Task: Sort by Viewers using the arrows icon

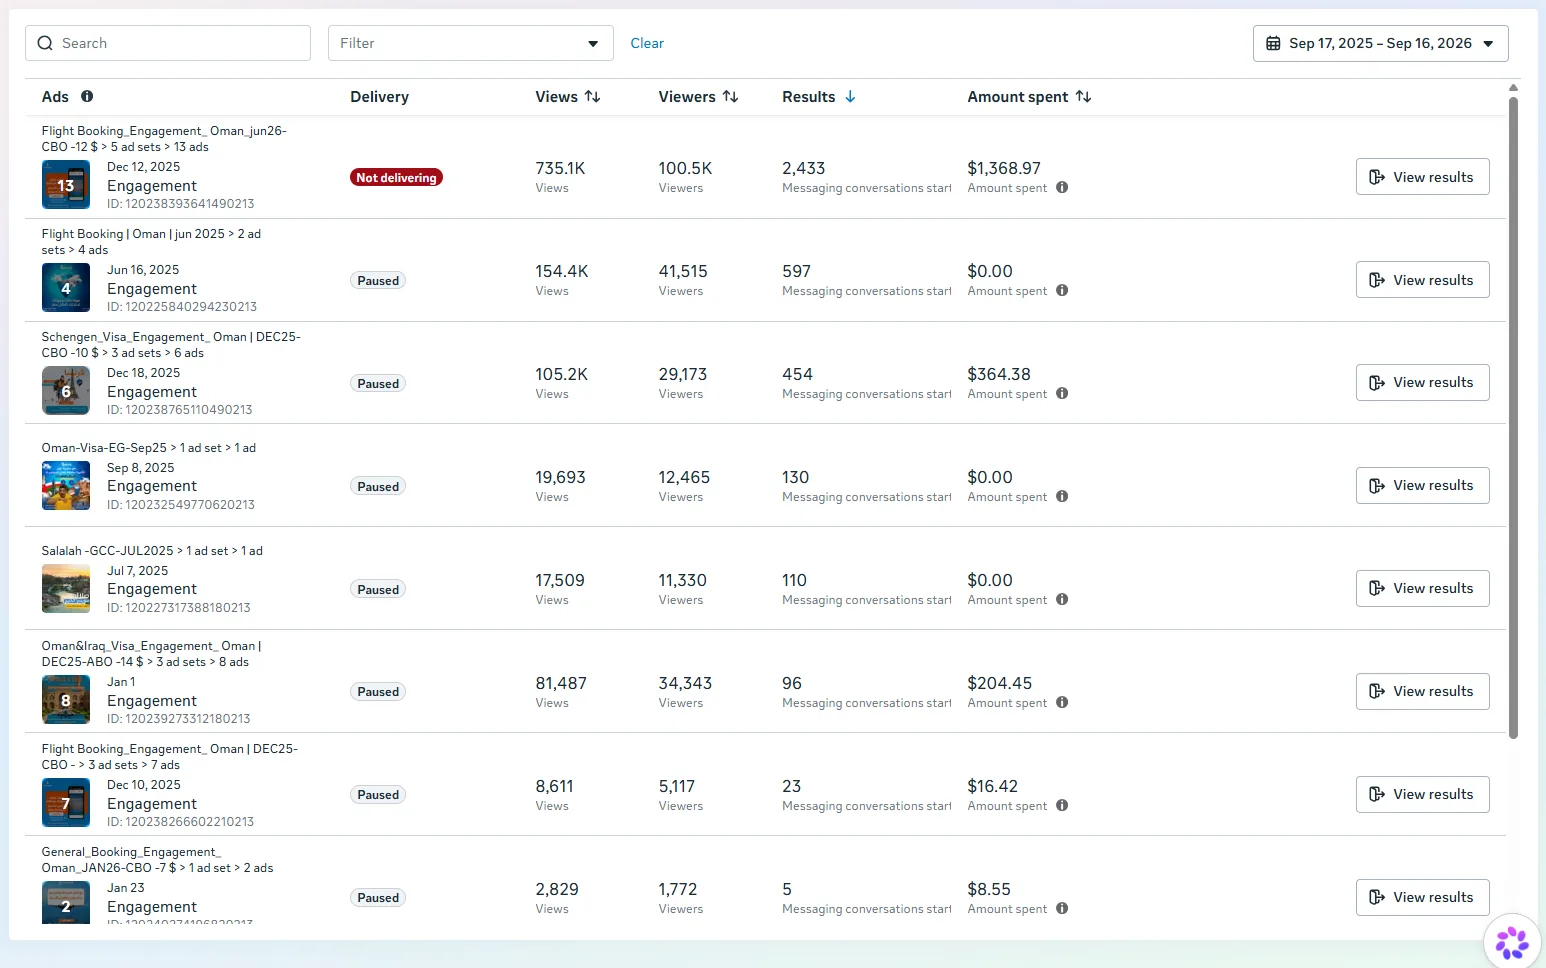Action: 731,96
